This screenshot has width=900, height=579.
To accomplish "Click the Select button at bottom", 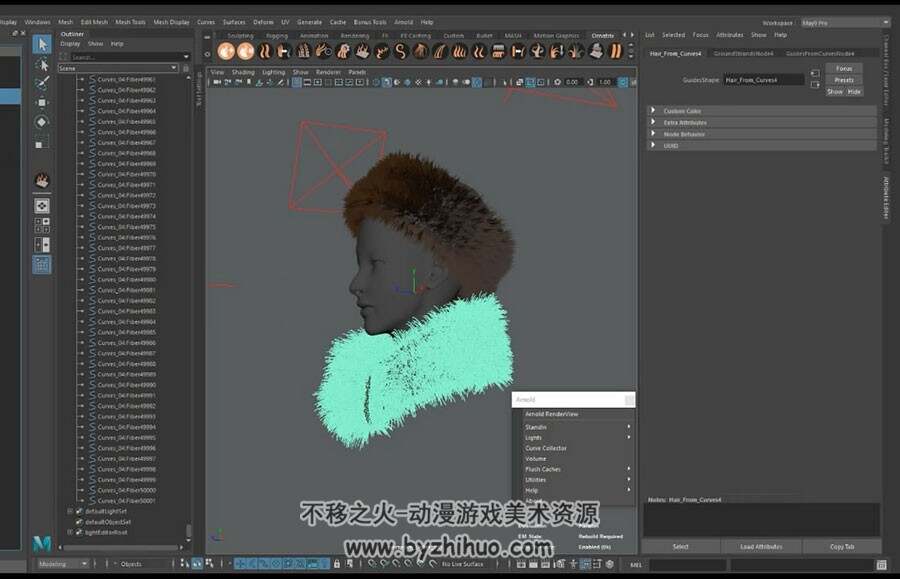I will pos(680,547).
